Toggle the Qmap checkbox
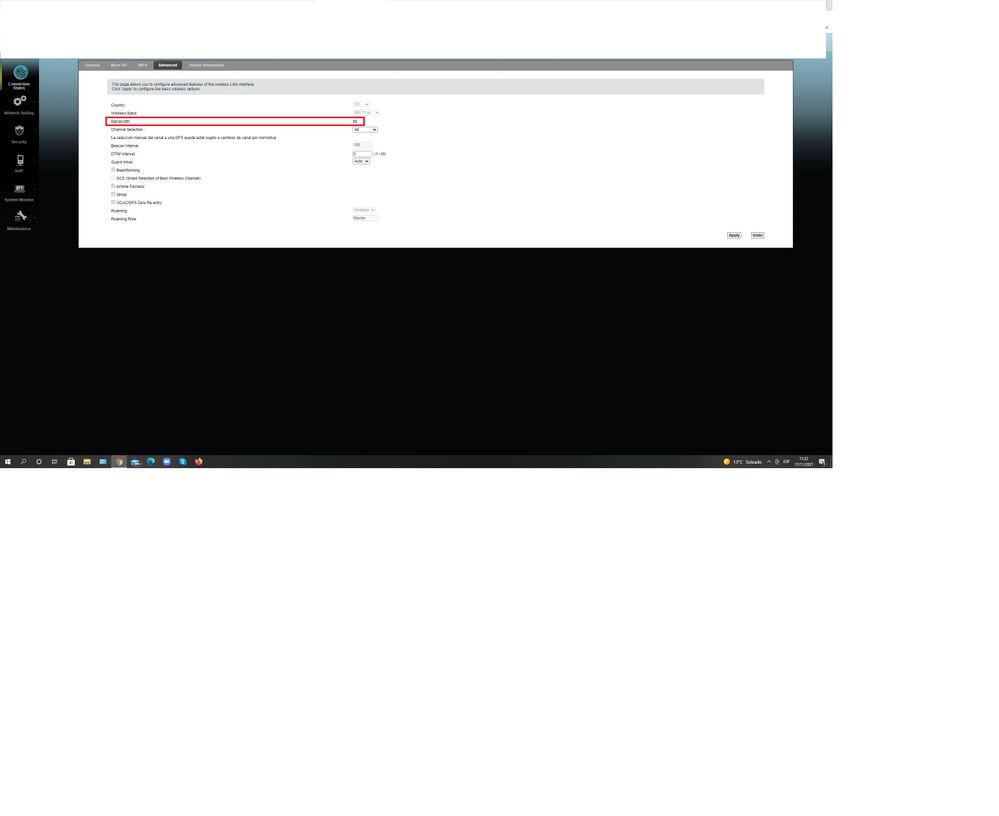This screenshot has width=999, height=816. coord(113,194)
